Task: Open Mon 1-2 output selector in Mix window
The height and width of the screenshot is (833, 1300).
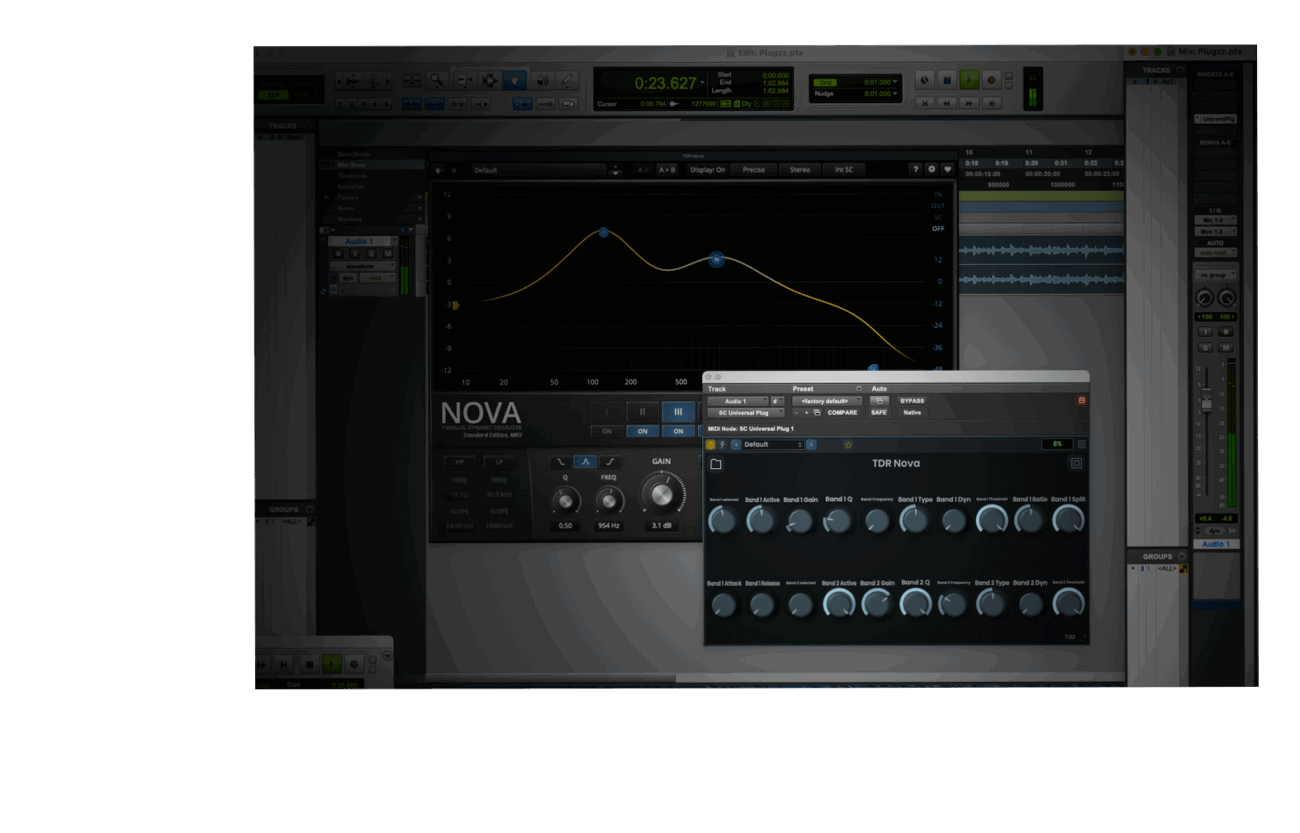Action: [1216, 231]
